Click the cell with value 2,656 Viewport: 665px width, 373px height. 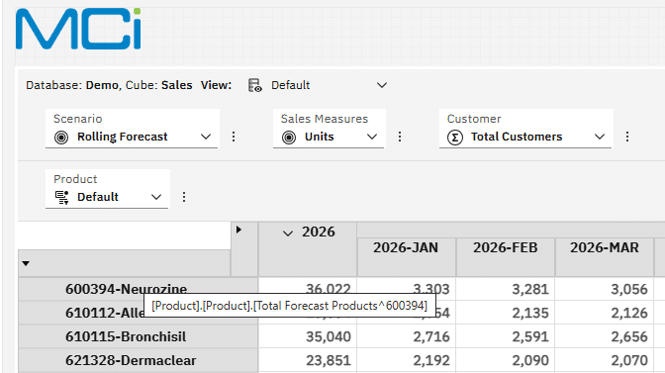click(x=604, y=337)
